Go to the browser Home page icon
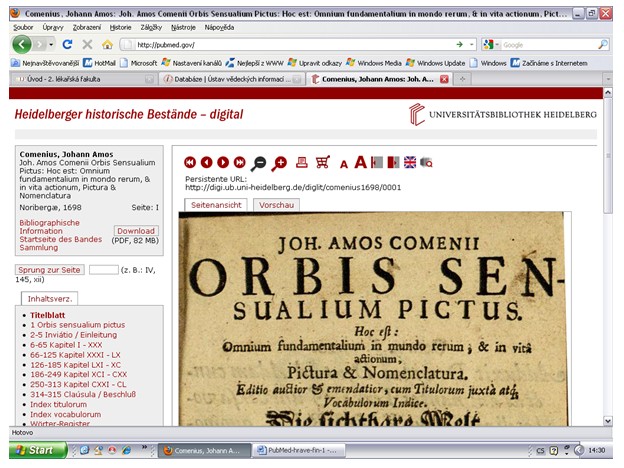This screenshot has height=468, width=624. pyautogui.click(x=107, y=45)
